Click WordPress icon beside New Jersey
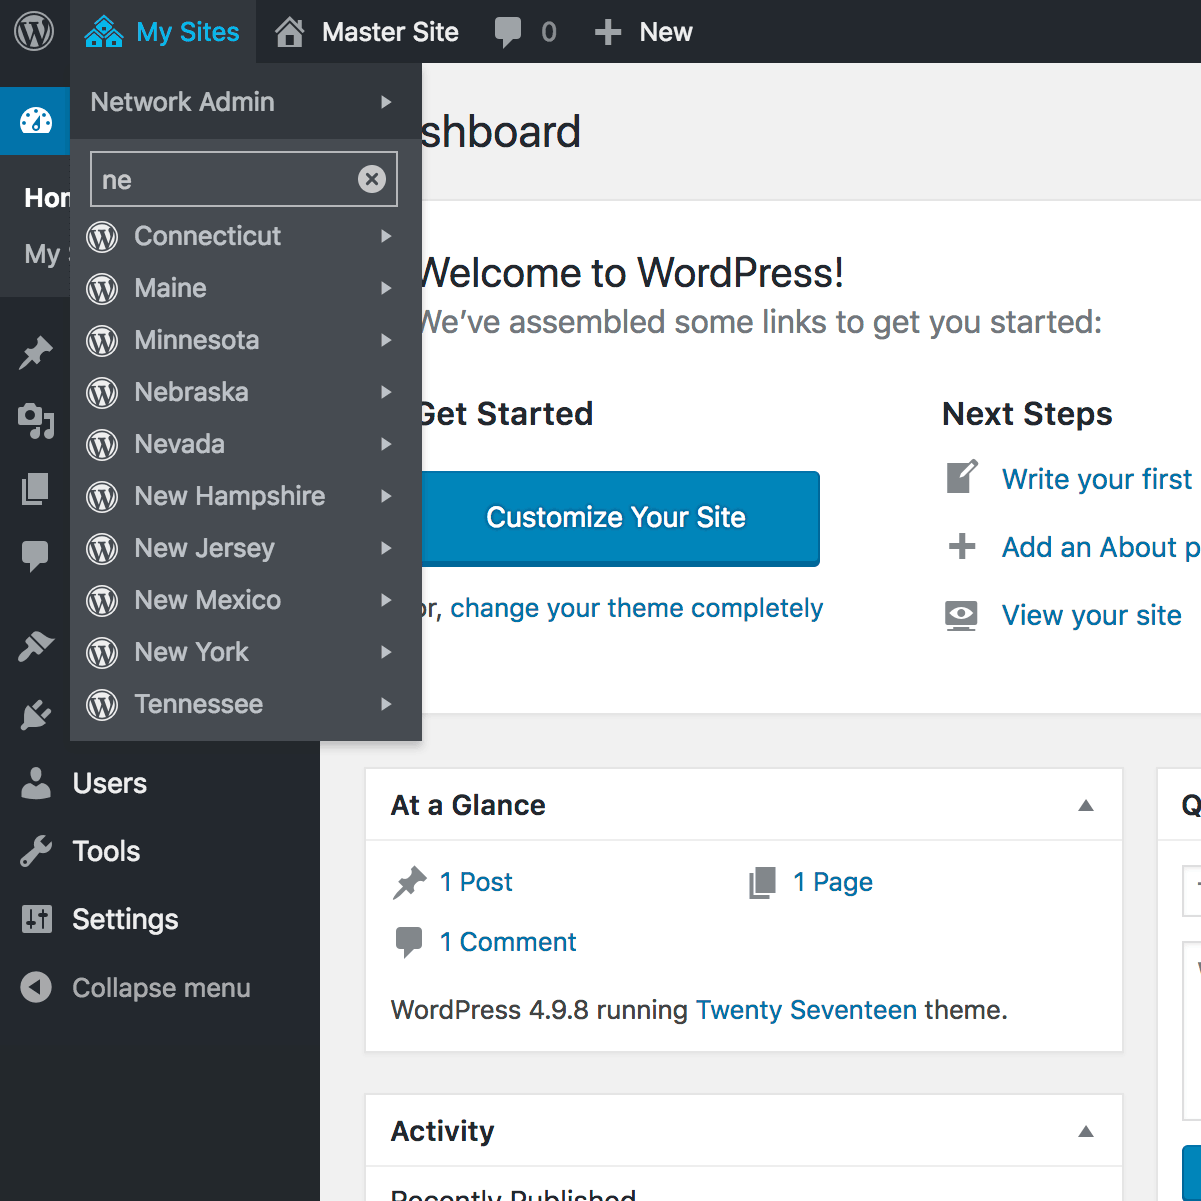This screenshot has width=1201, height=1201. 102,549
